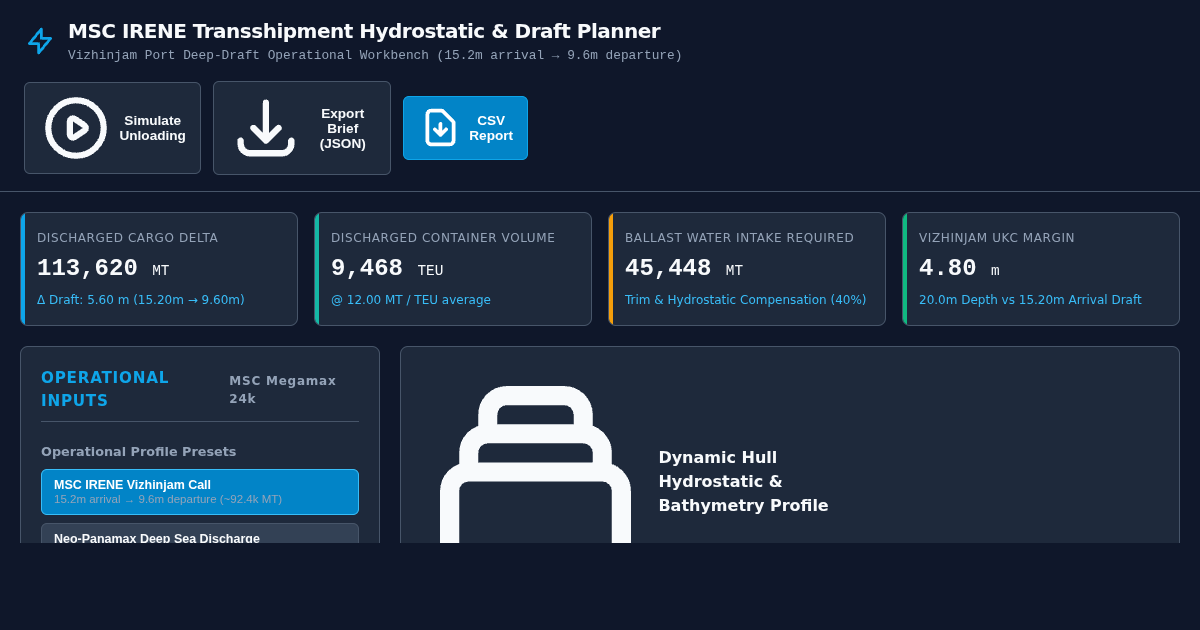Click DISCHARGED CARGO DELTA label

click(x=127, y=238)
